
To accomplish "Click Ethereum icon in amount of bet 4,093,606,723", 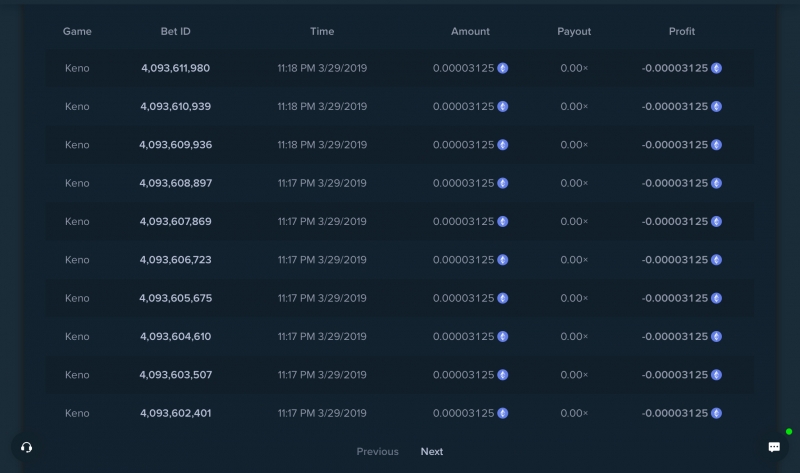I will point(503,260).
